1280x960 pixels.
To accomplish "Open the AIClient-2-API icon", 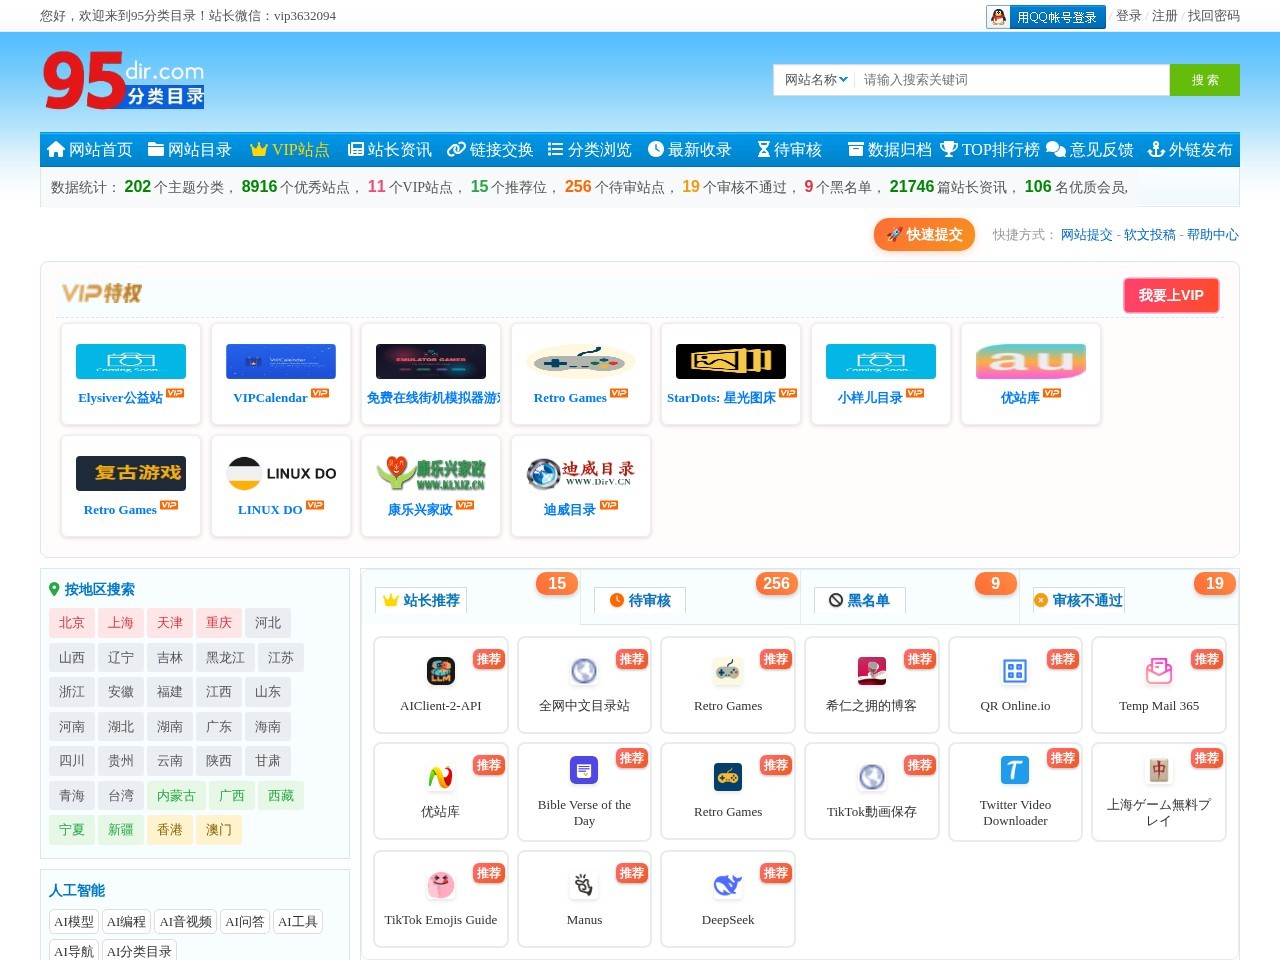I will tap(440, 671).
